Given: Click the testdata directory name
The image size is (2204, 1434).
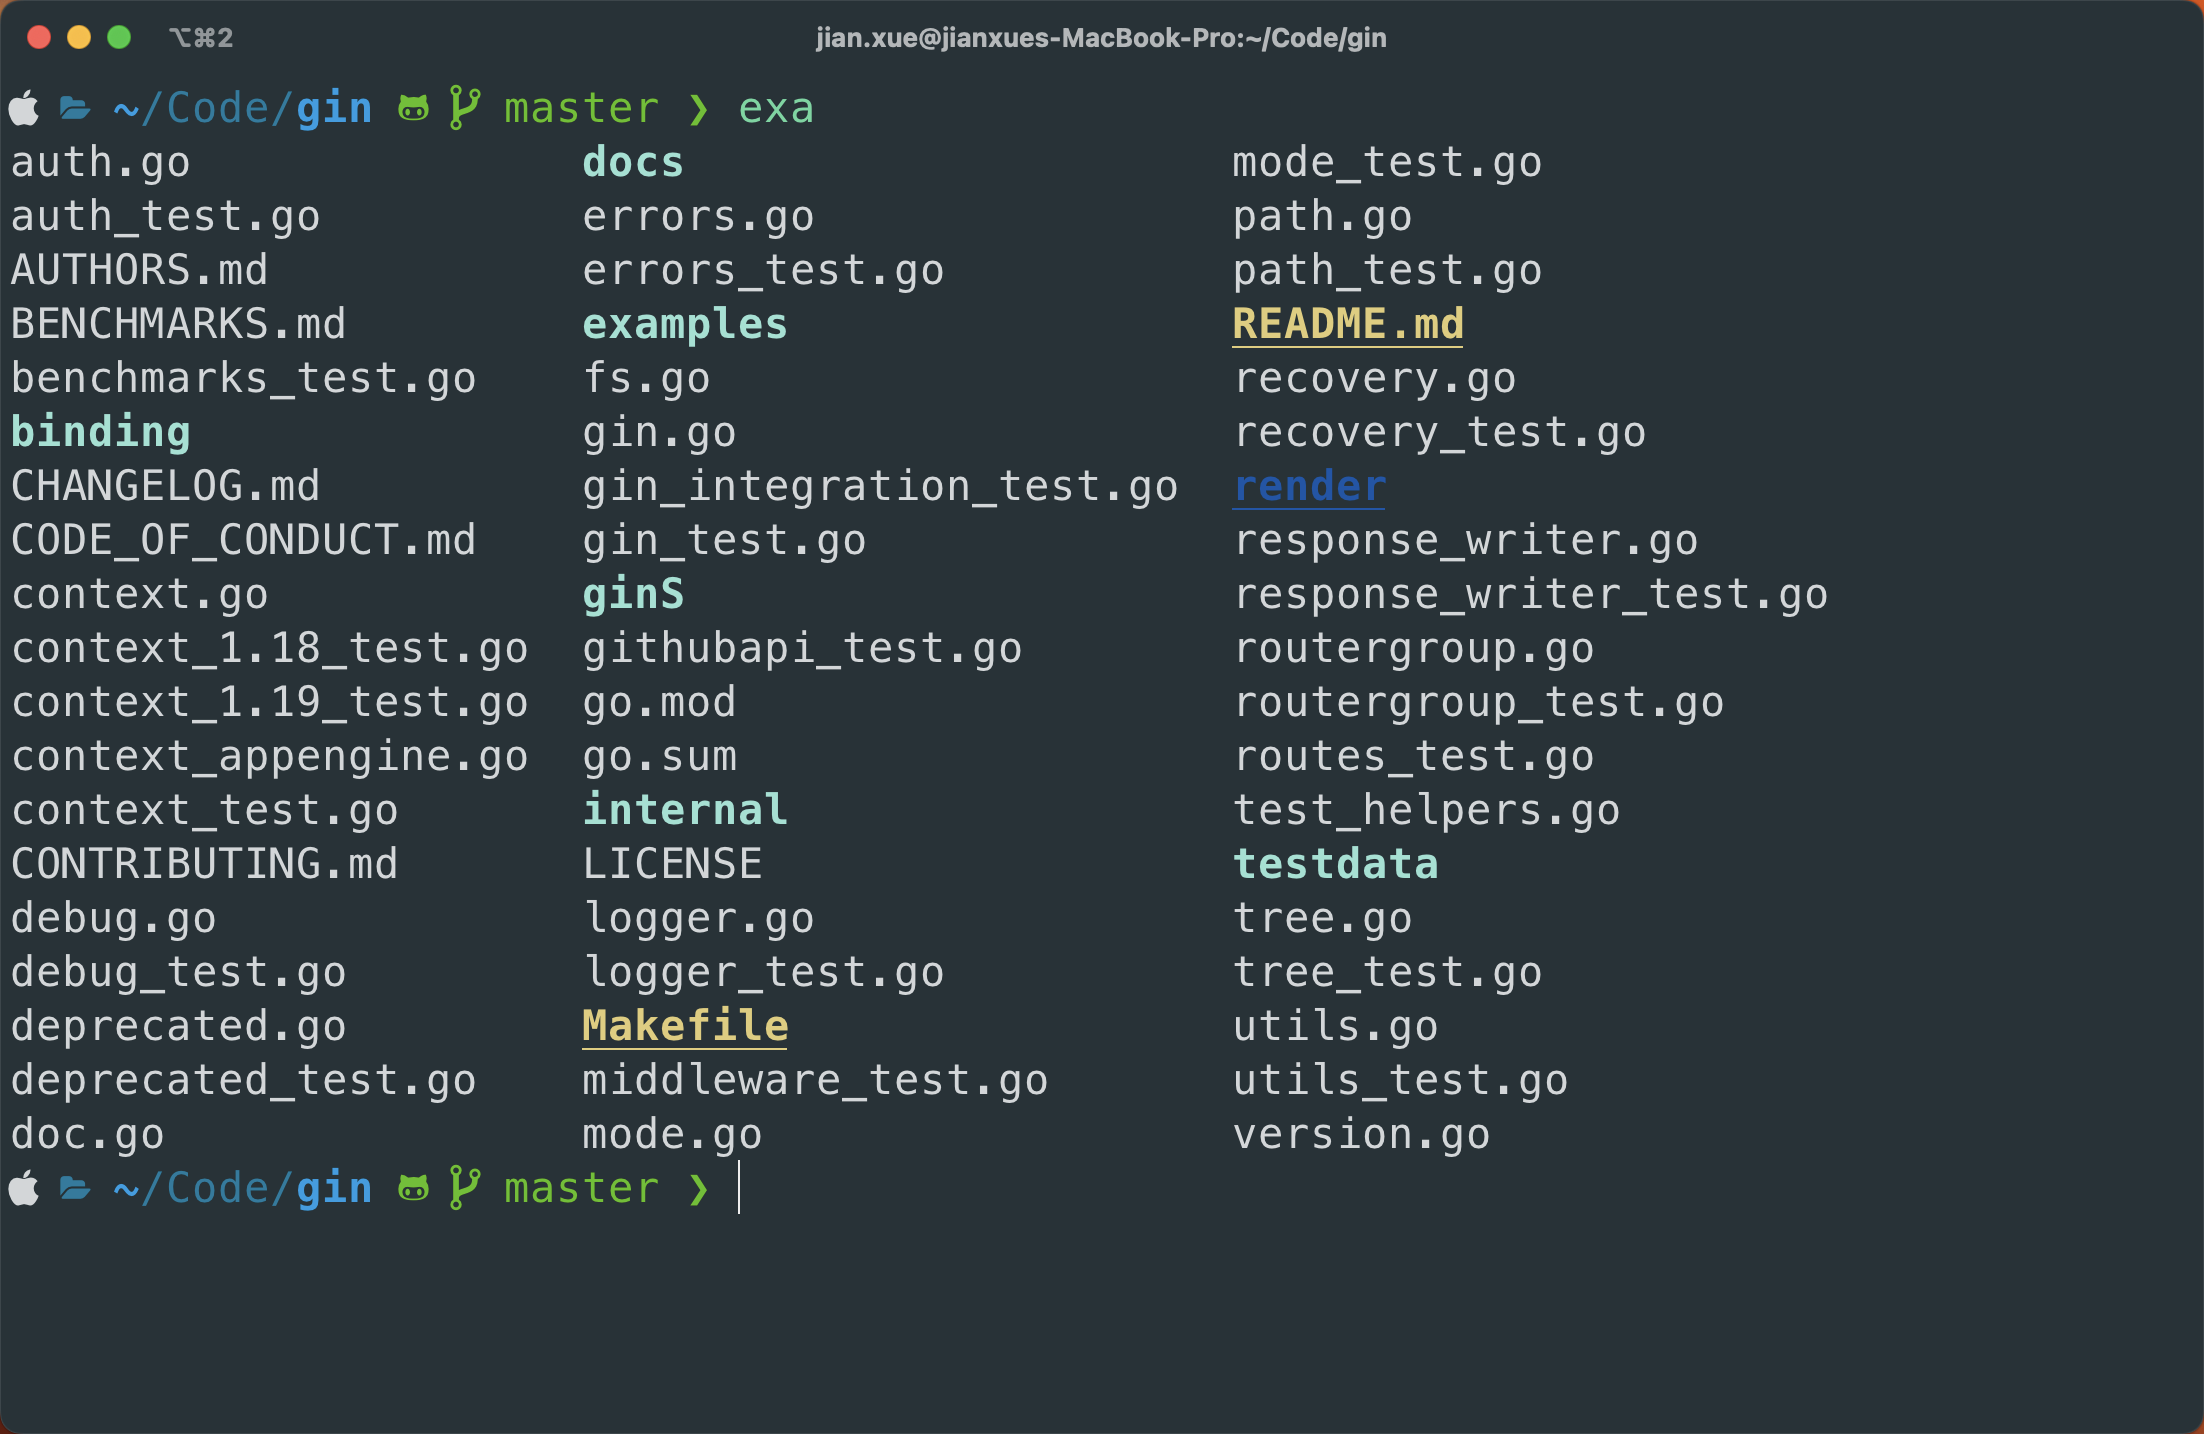Looking at the screenshot, I should coord(1335,864).
